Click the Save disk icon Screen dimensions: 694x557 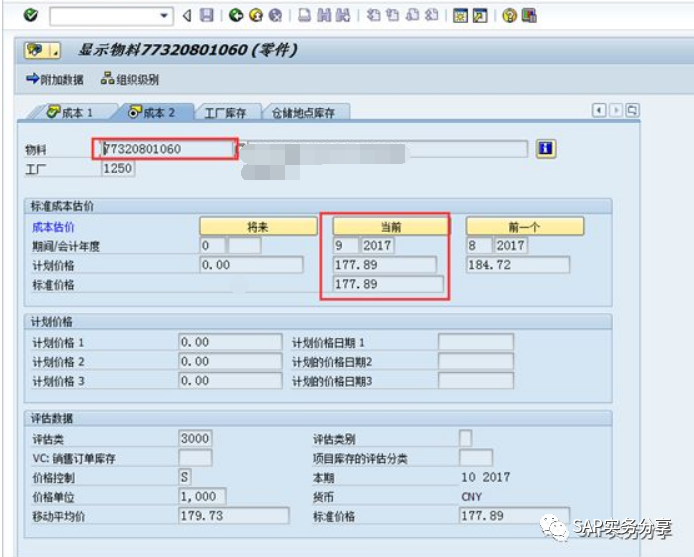click(206, 15)
